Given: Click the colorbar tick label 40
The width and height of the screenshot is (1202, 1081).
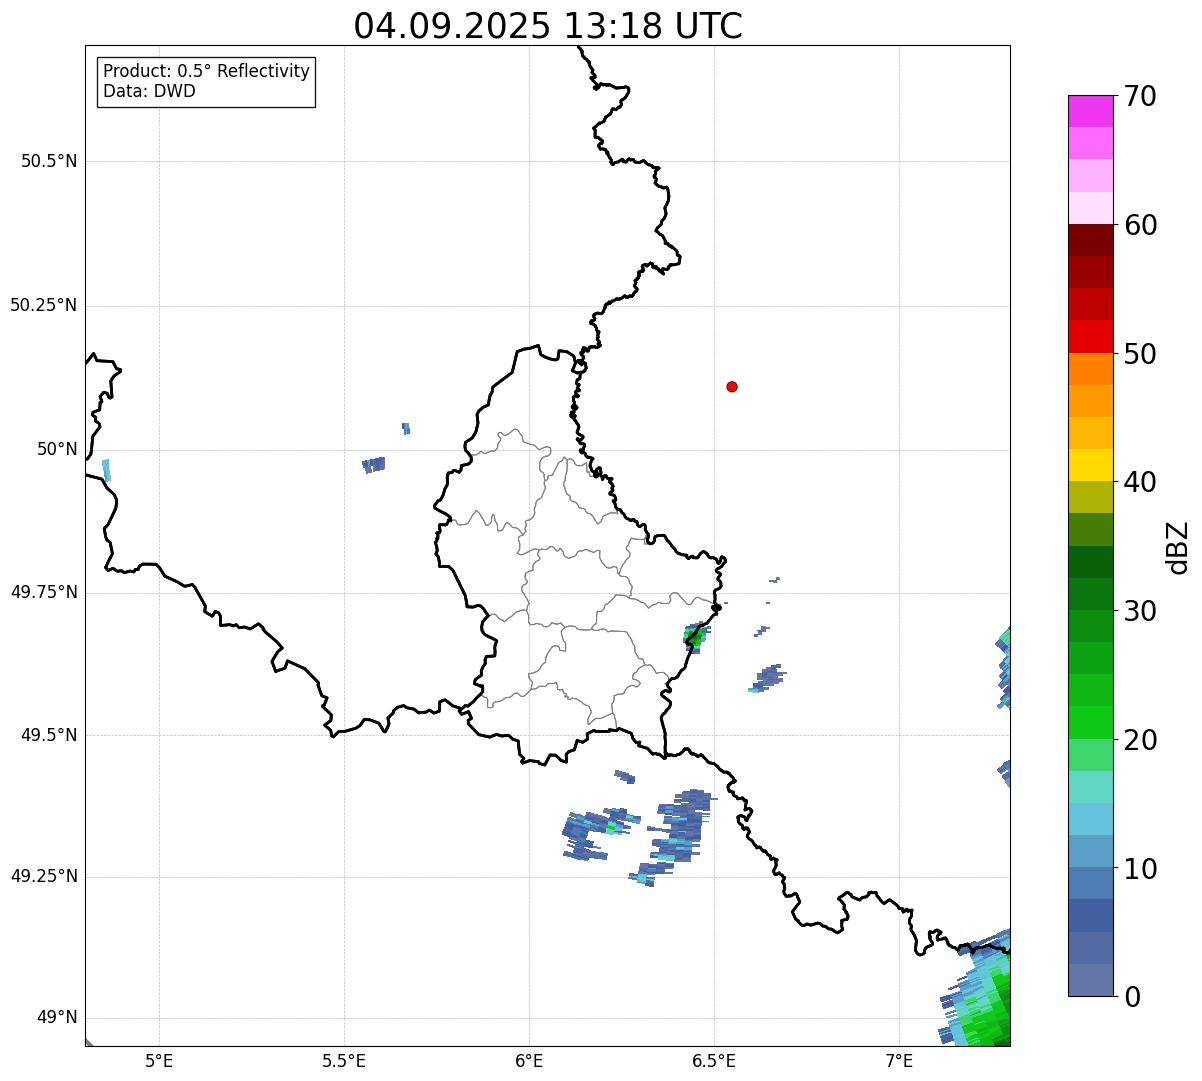Looking at the screenshot, I should [x=1140, y=482].
